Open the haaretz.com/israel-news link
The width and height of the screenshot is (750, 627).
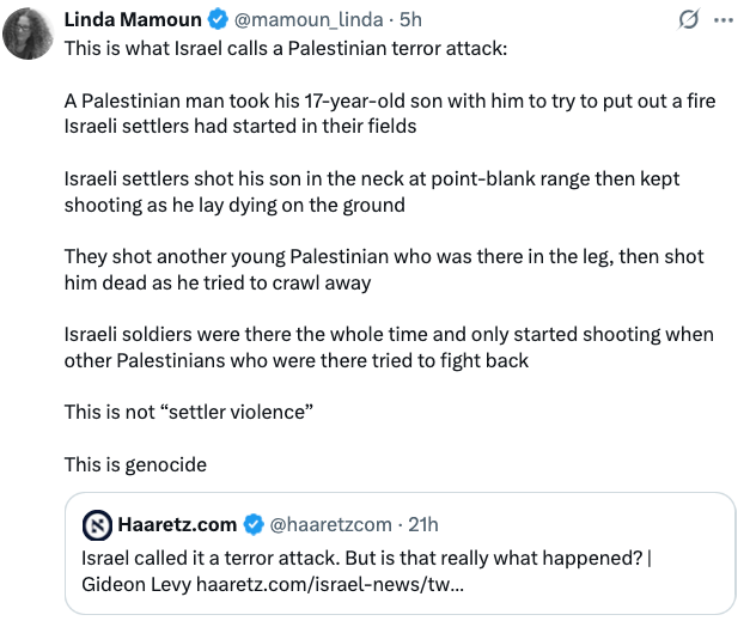point(330,584)
